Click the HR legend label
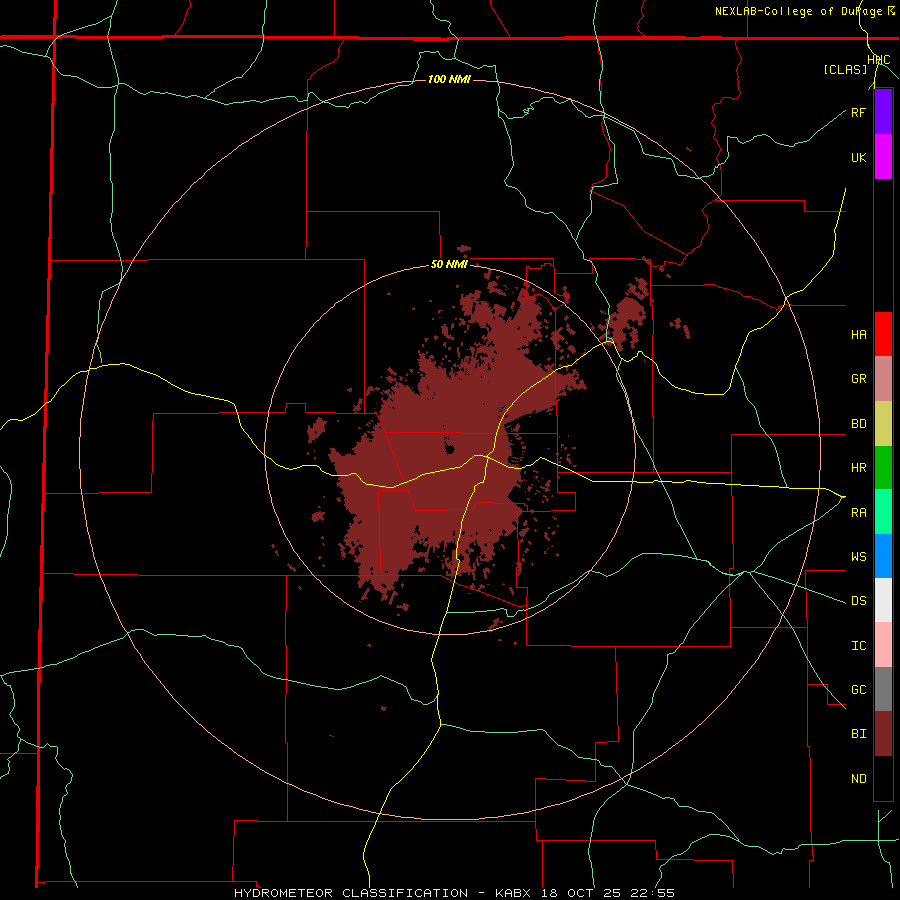Viewport: 900px width, 900px height. click(x=858, y=468)
